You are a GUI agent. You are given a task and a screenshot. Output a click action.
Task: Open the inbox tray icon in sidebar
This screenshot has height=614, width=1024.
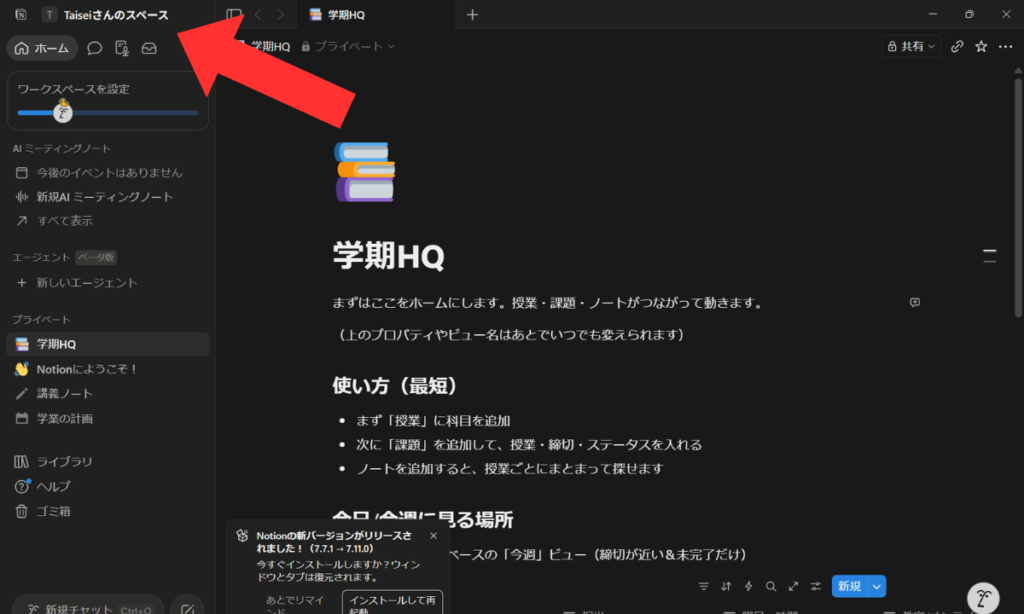(x=149, y=48)
